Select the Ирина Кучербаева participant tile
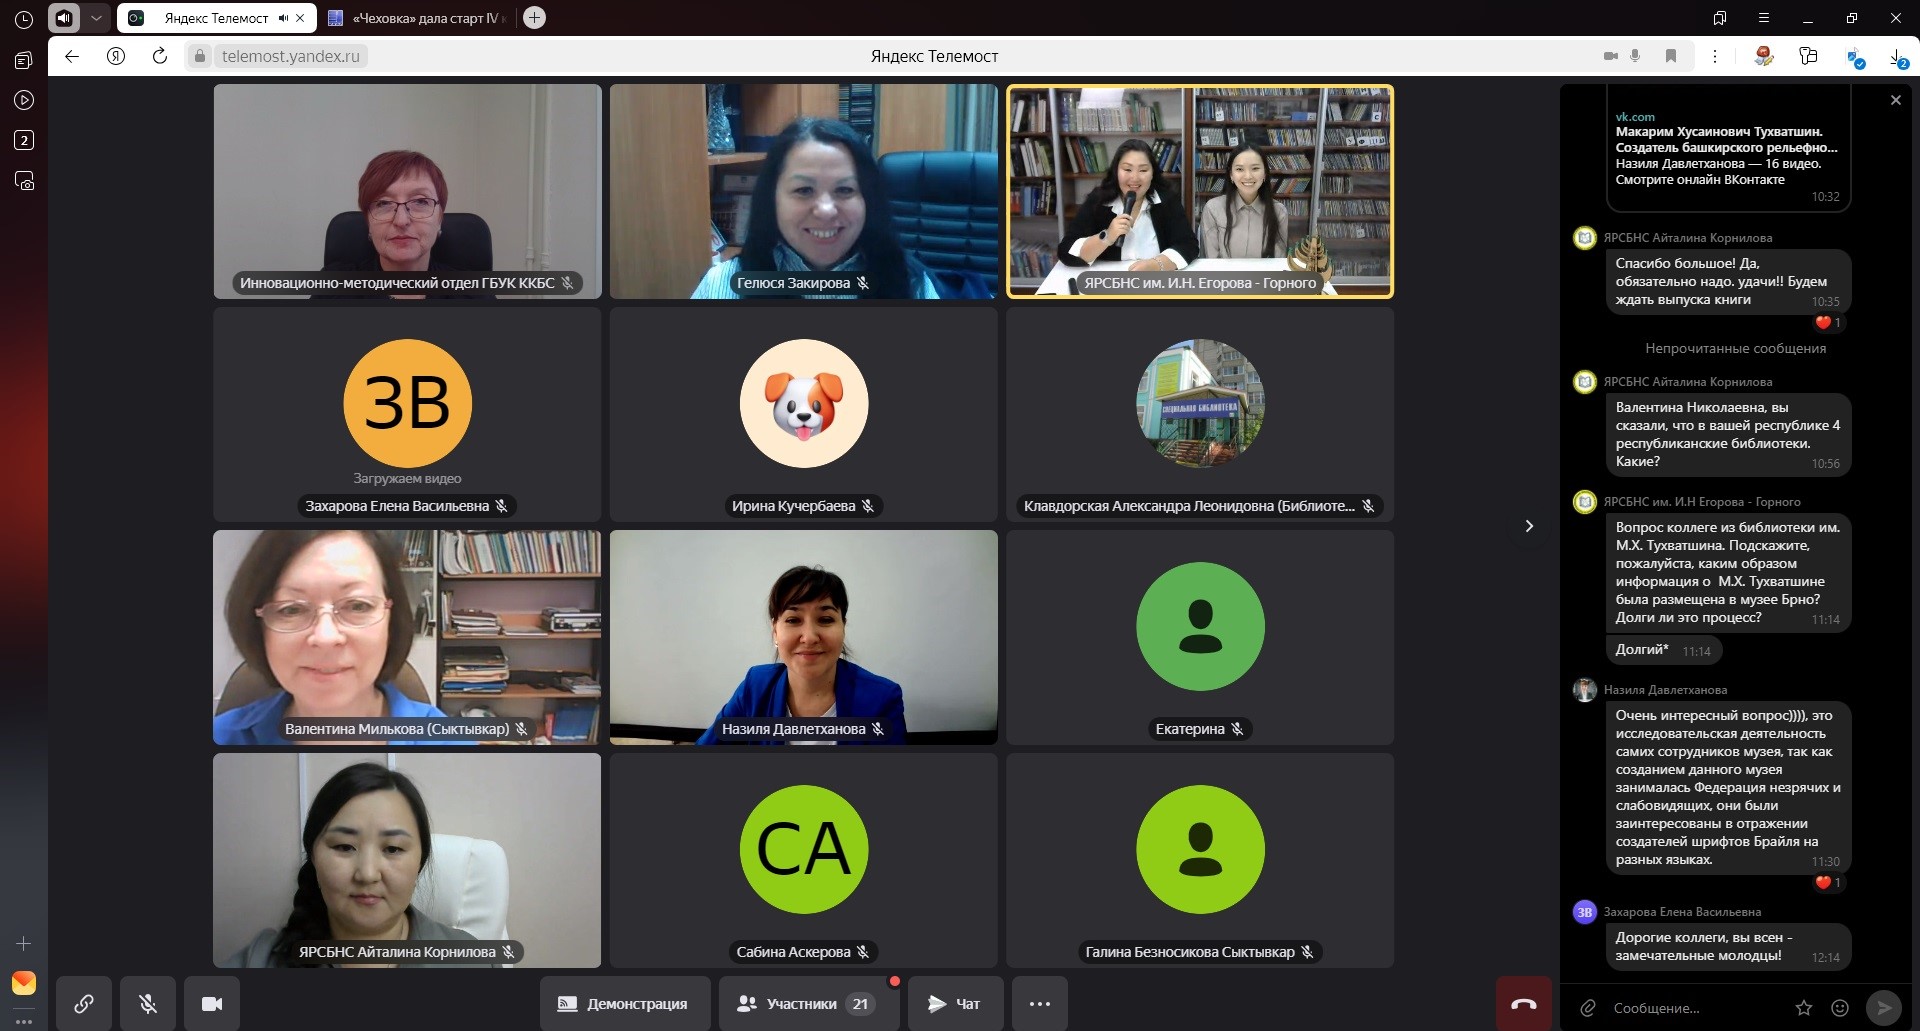Viewport: 1920px width, 1031px height. pyautogui.click(x=804, y=414)
